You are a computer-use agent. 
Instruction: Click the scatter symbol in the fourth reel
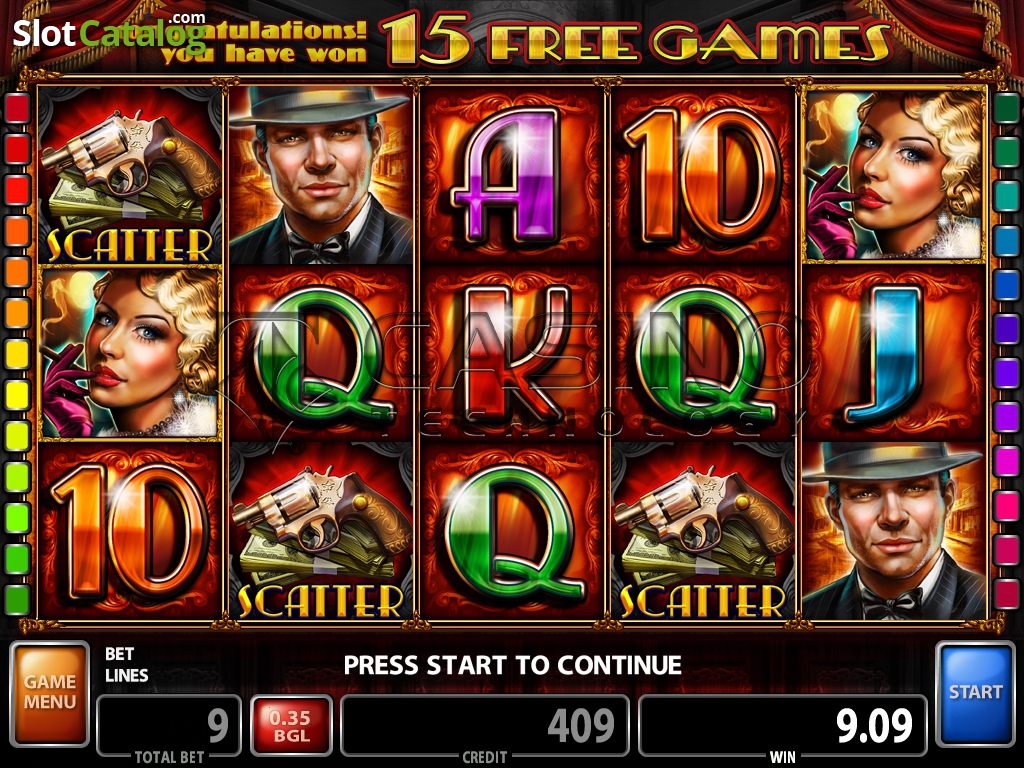pos(703,531)
